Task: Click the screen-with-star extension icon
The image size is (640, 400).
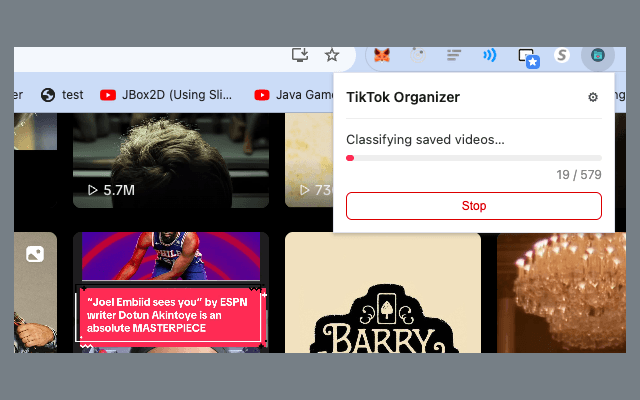Action: point(528,58)
